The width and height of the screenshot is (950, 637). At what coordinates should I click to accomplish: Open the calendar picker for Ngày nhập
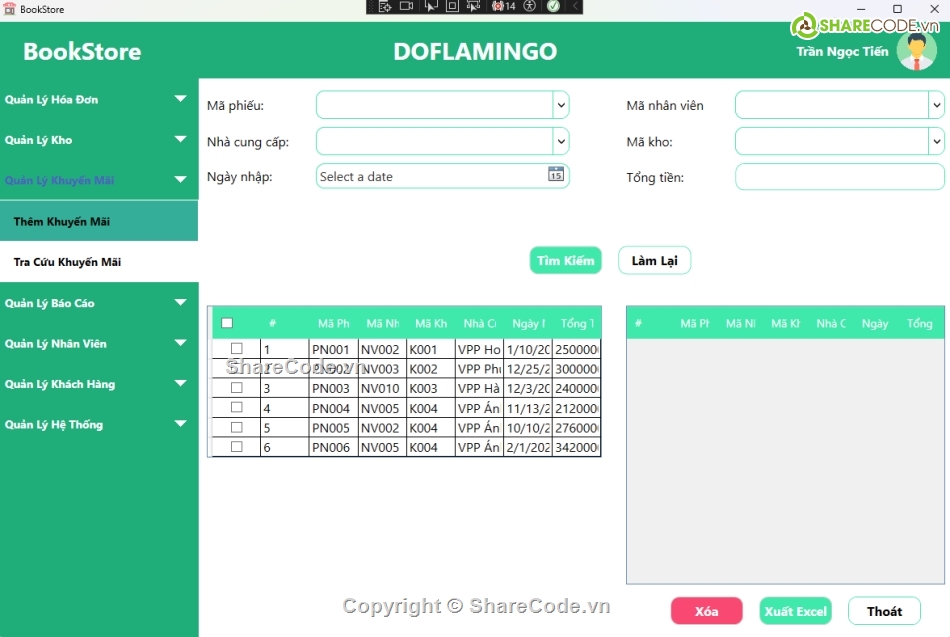click(x=556, y=175)
